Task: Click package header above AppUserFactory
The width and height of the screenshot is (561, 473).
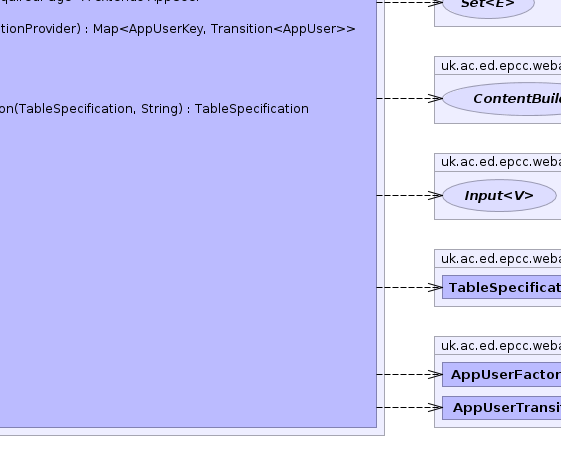Action: coord(501,346)
